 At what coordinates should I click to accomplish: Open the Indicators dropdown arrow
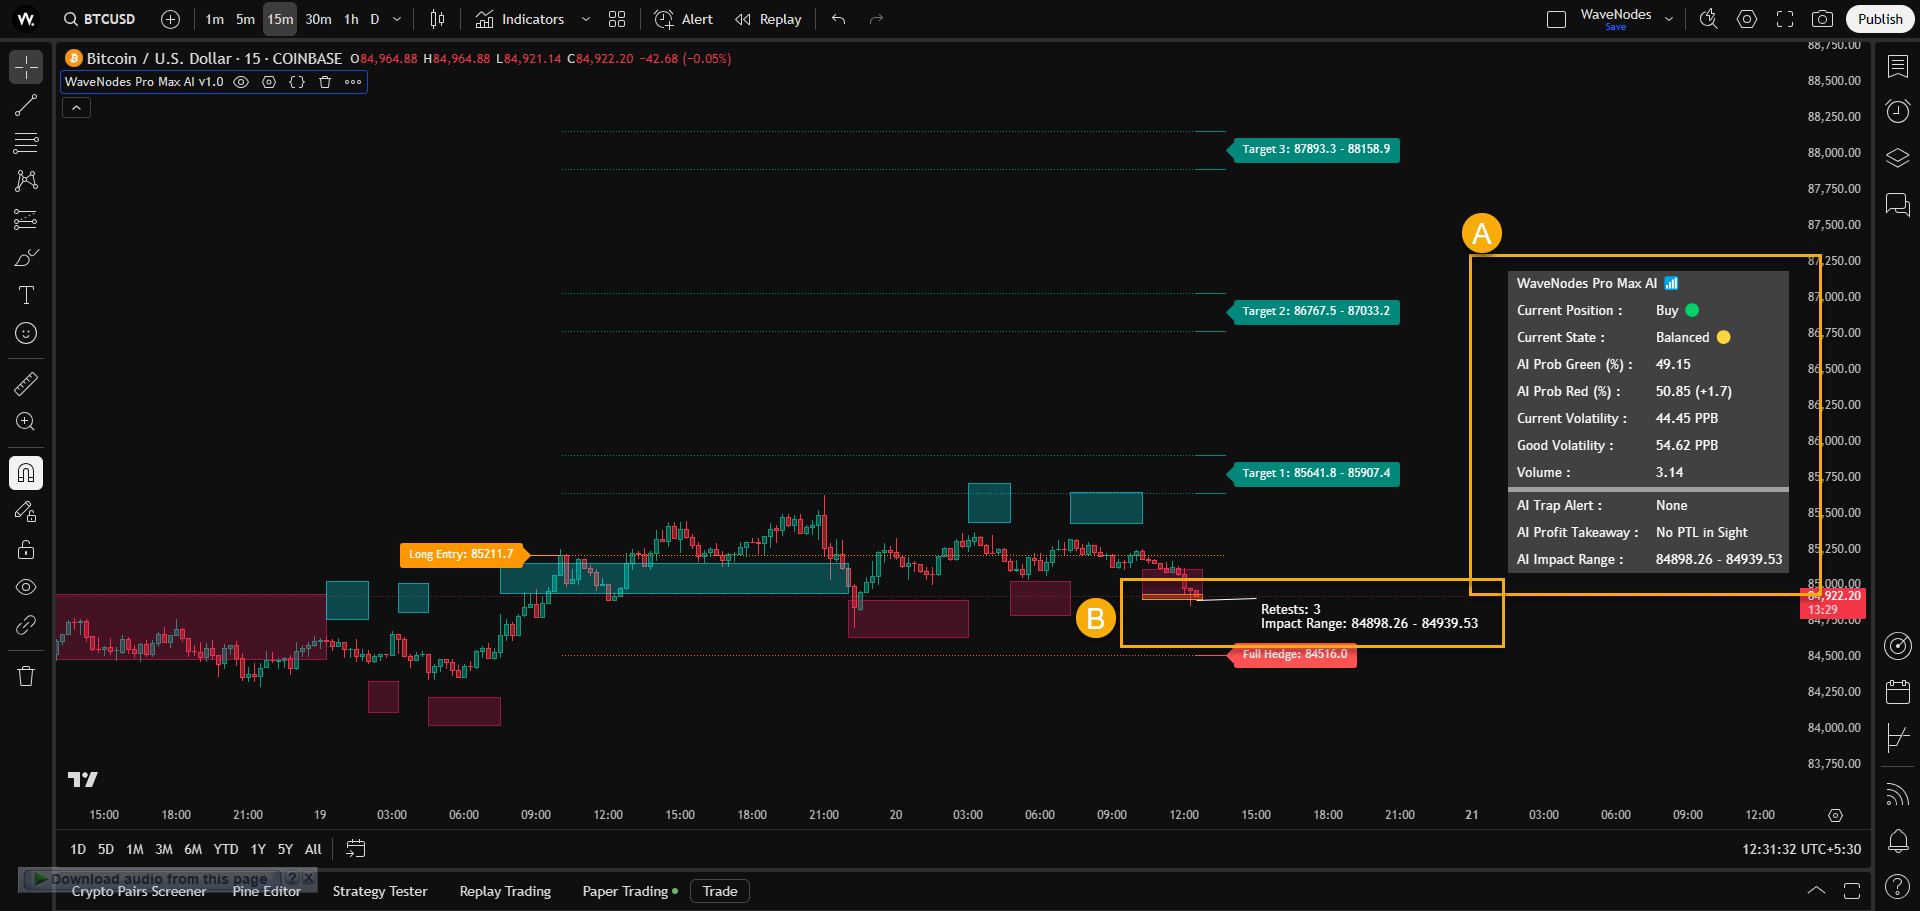pos(585,19)
